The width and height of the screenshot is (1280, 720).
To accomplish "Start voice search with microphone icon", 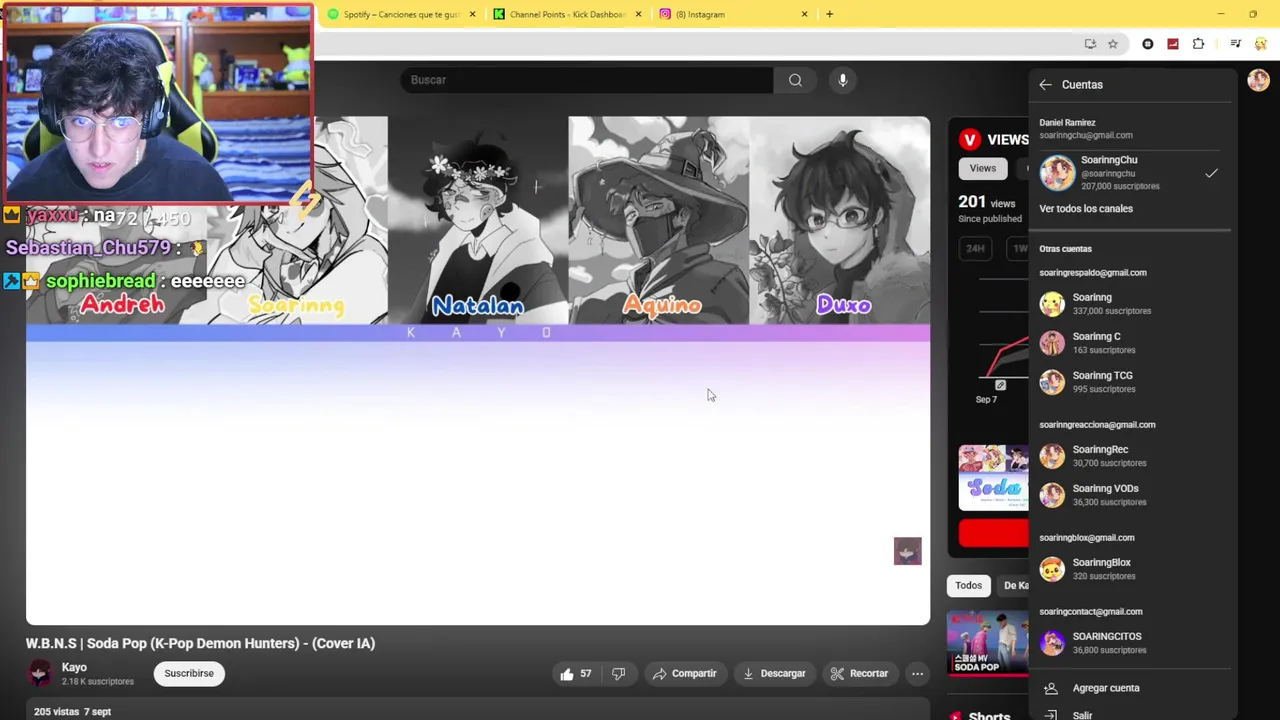I will [x=843, y=80].
